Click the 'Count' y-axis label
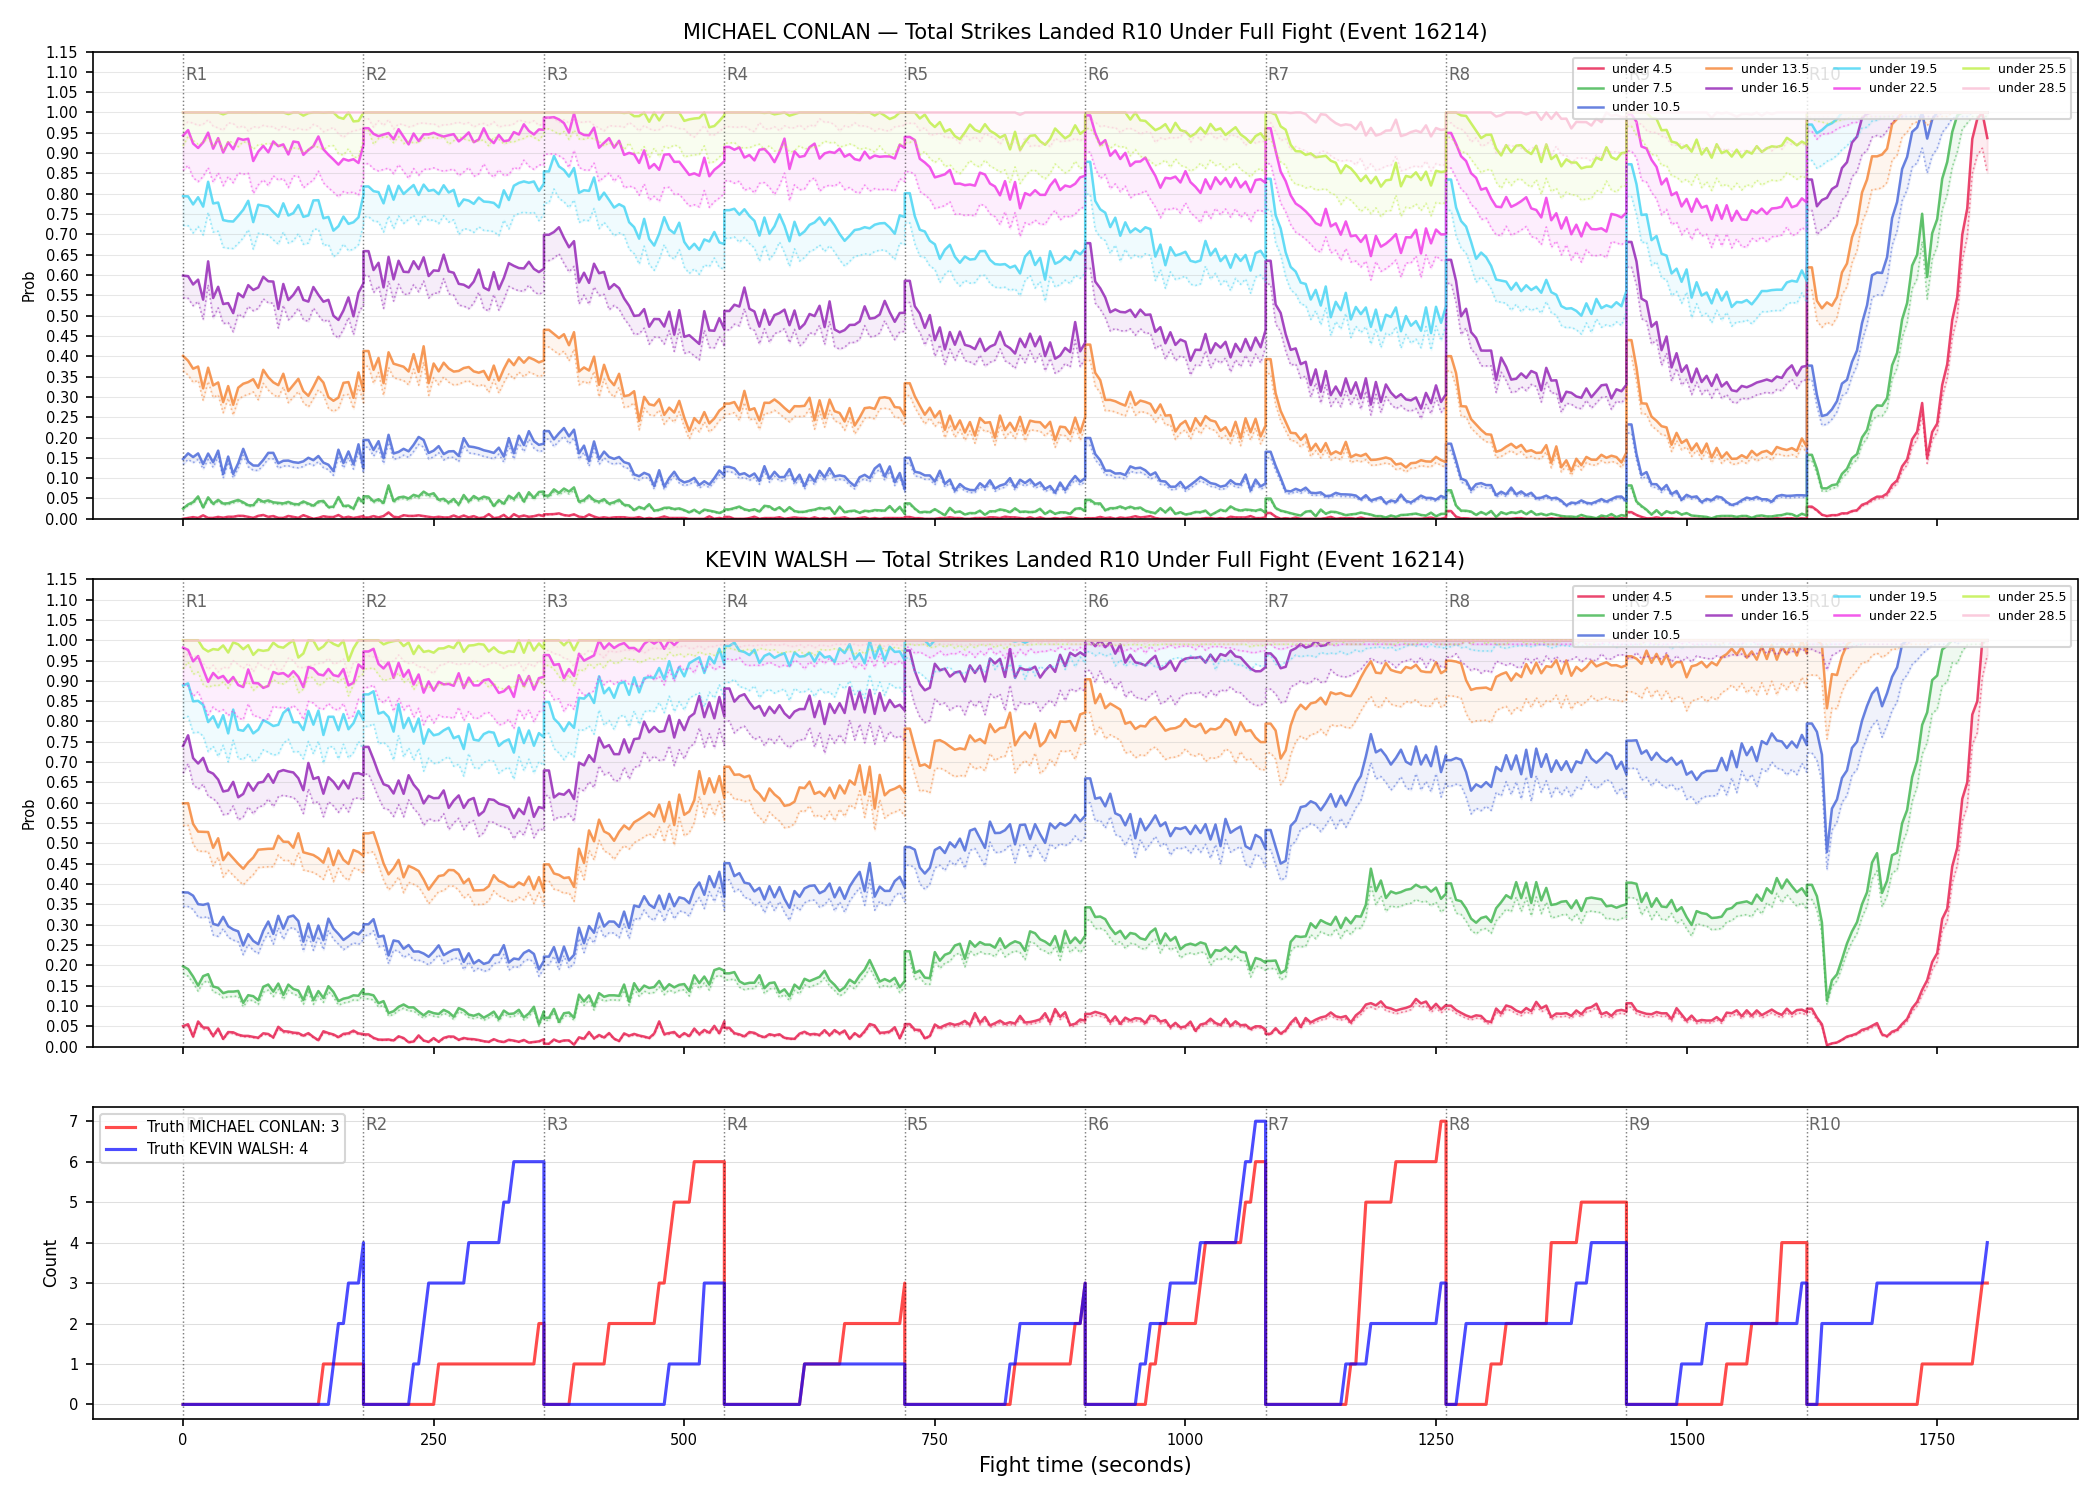Image resolution: width=2100 pixels, height=1500 pixels. pyautogui.click(x=50, y=1263)
